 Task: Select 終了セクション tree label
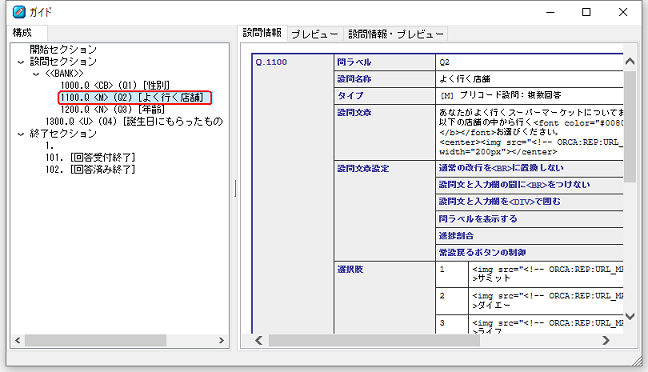pyautogui.click(x=63, y=134)
